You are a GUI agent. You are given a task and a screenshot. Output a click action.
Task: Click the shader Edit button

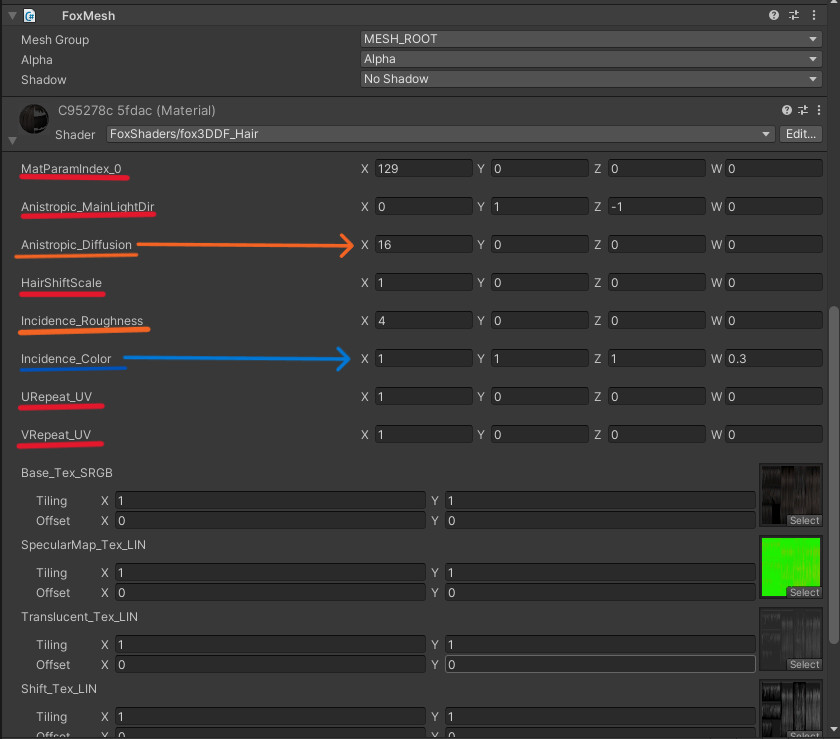click(x=800, y=133)
